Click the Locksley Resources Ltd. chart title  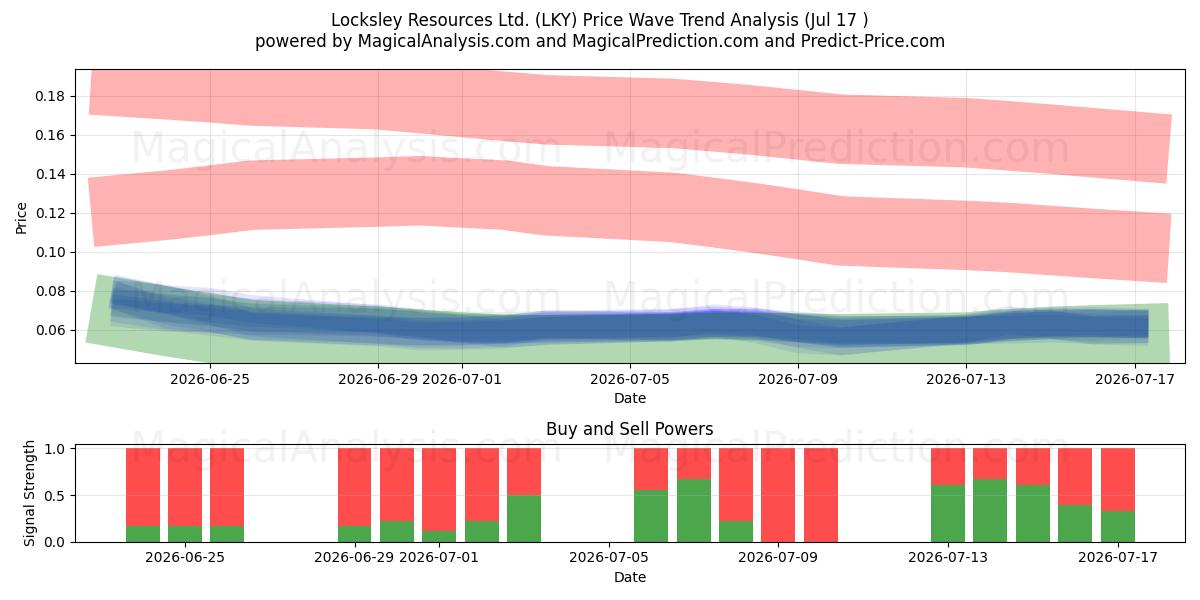tap(600, 20)
